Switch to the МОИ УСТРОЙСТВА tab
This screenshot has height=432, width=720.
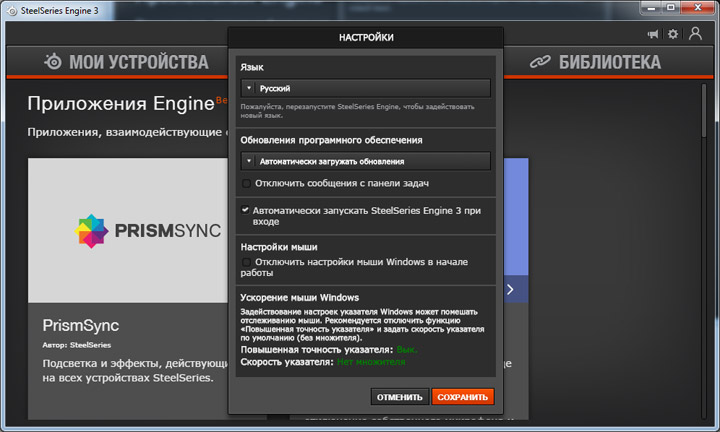pos(126,62)
